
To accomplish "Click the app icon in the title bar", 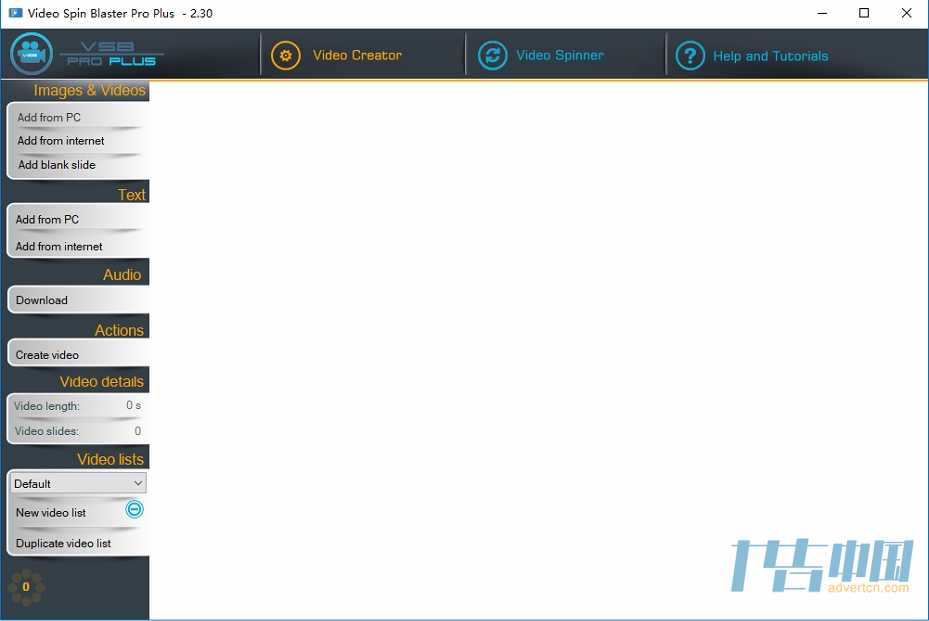I will point(15,12).
